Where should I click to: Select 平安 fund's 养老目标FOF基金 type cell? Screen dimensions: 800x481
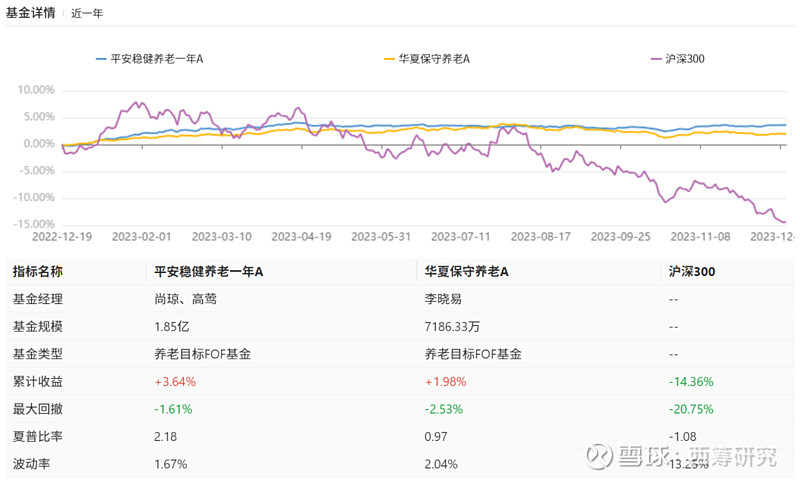[x=203, y=354]
